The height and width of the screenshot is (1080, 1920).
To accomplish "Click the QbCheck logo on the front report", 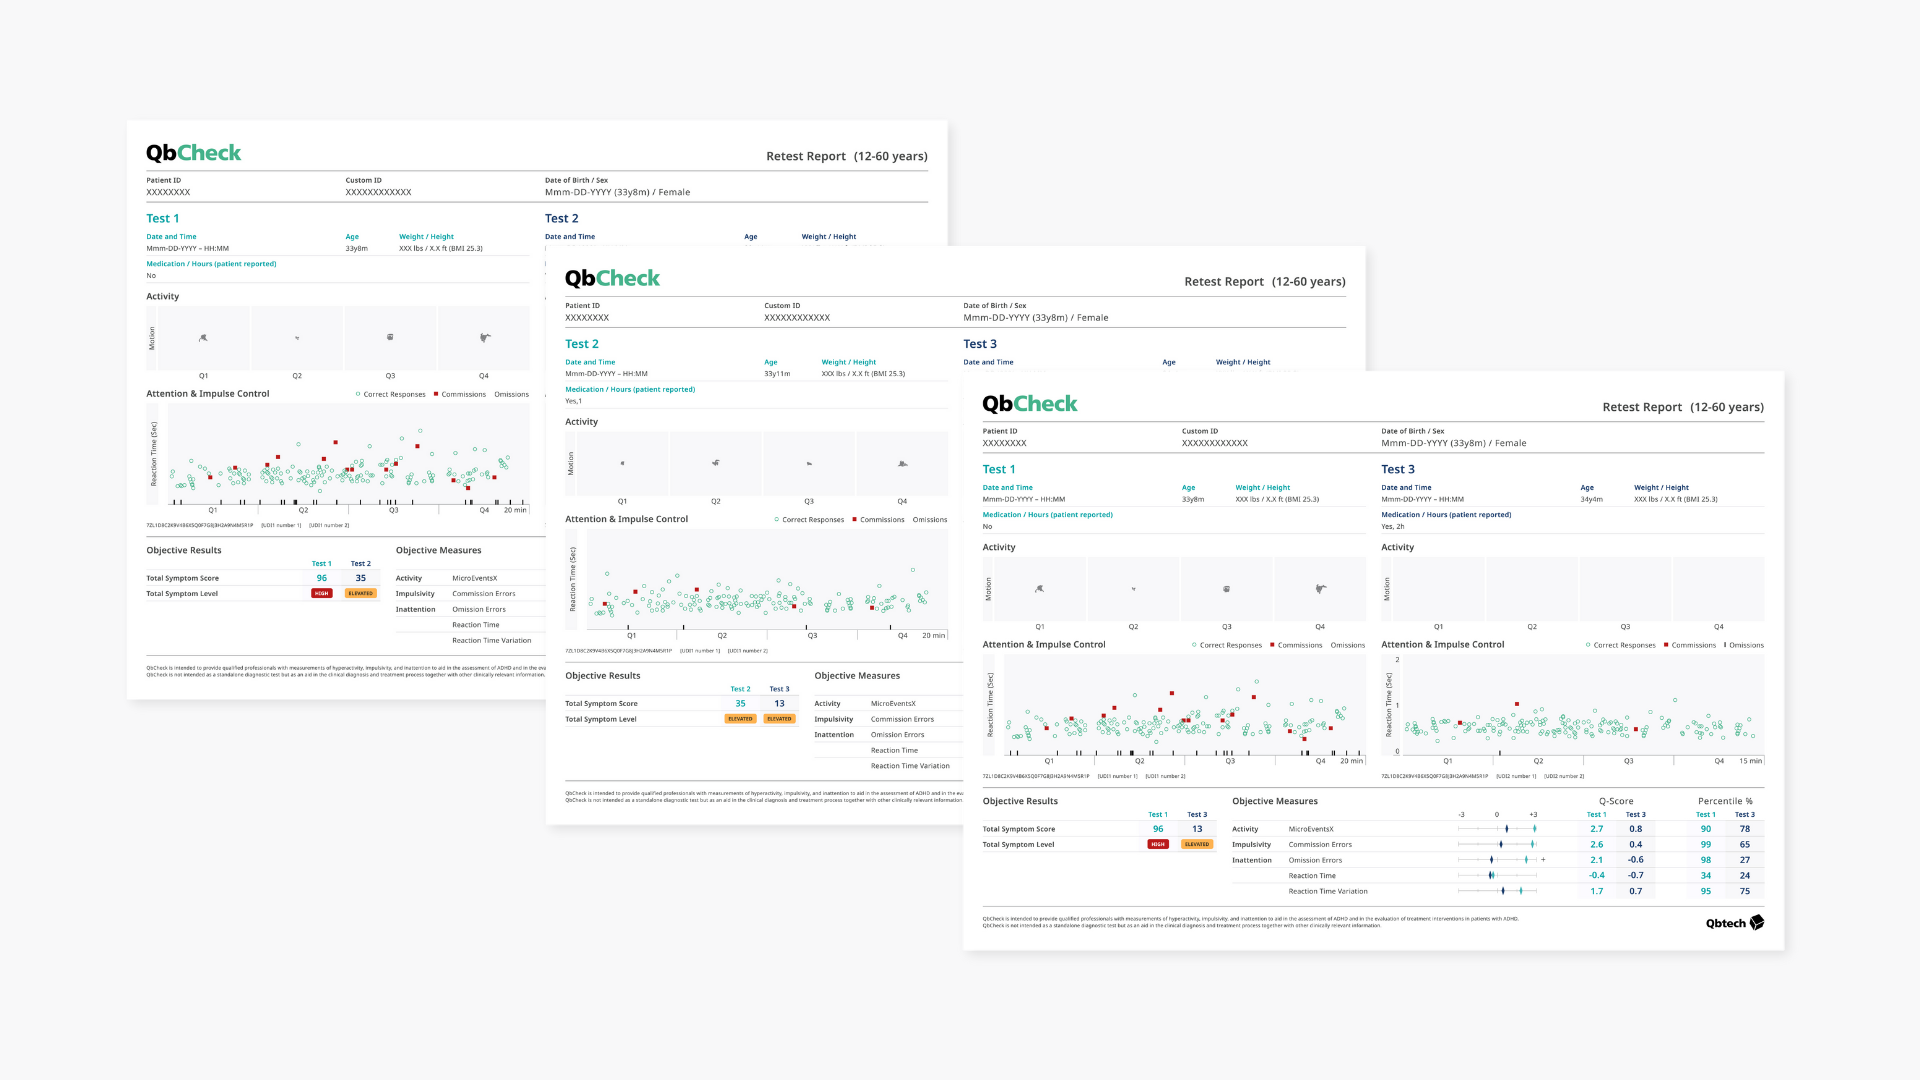I will coord(1029,403).
